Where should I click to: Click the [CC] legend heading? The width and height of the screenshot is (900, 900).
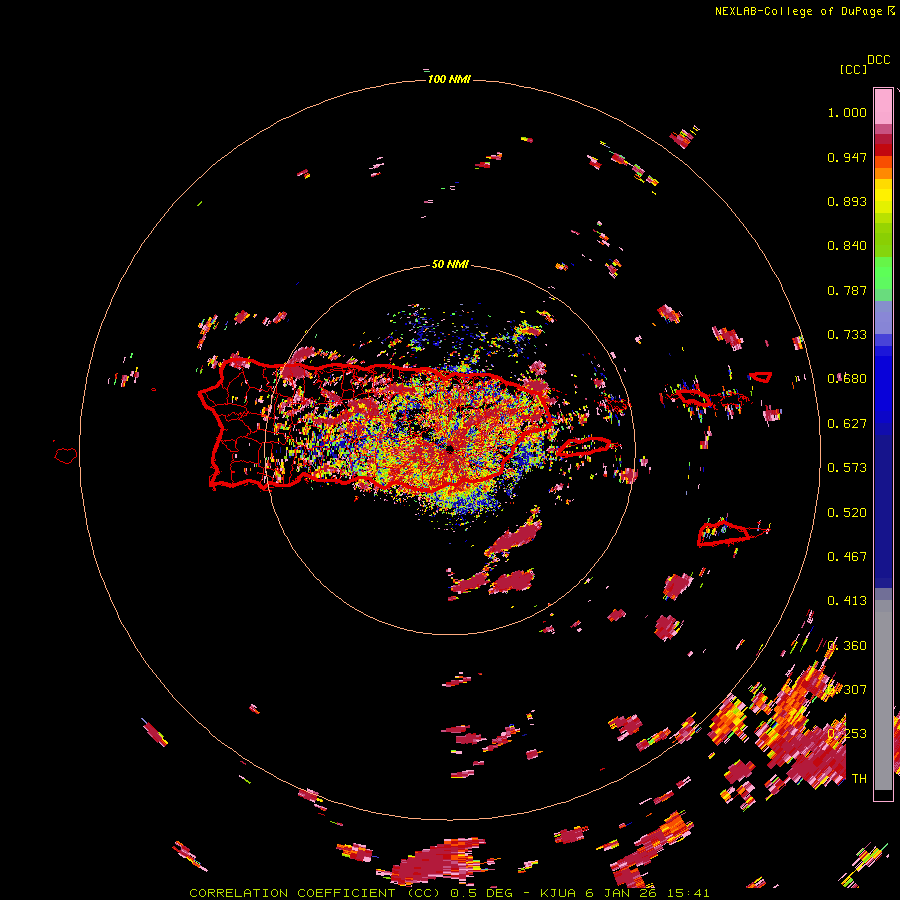(x=853, y=69)
